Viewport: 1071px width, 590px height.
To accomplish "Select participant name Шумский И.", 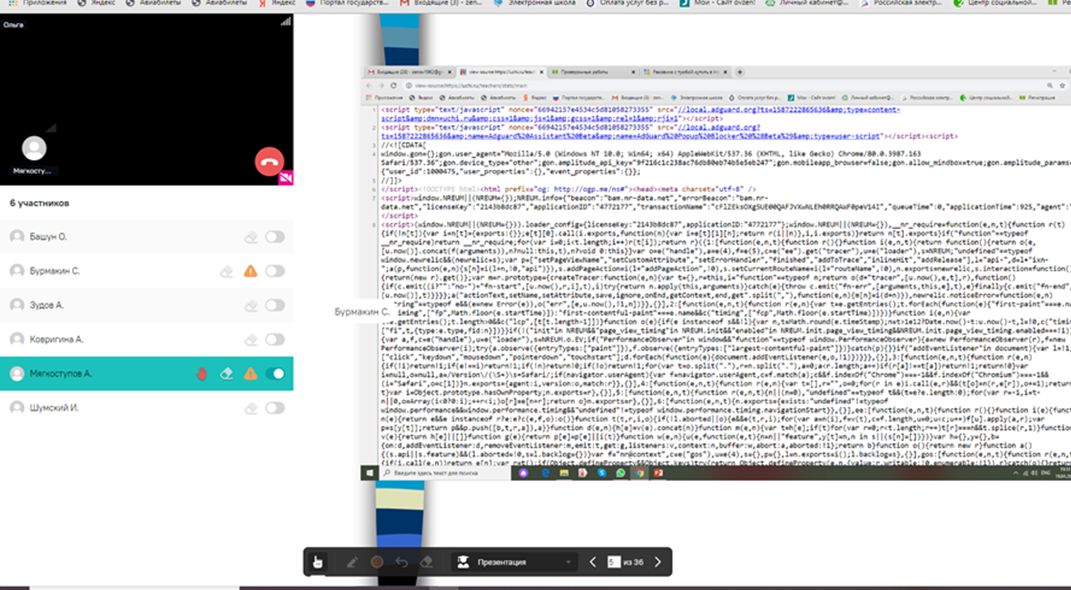I will (54, 408).
